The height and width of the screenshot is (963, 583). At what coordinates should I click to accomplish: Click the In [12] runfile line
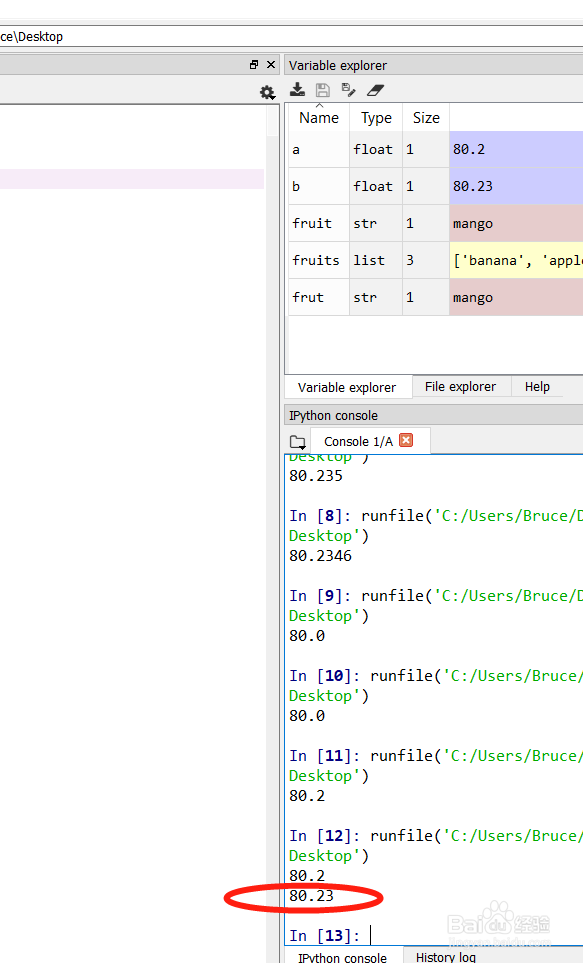(x=436, y=836)
